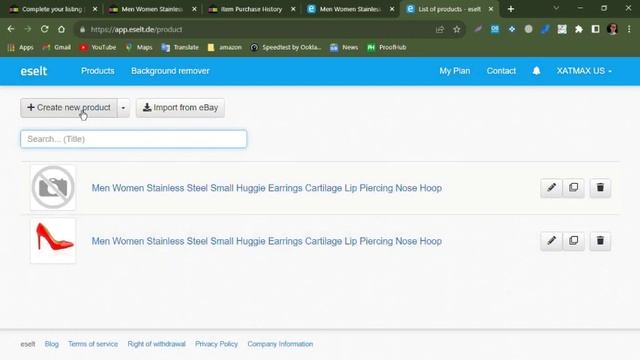
Task: Open Right of withdrawal footer link
Action: 156,344
